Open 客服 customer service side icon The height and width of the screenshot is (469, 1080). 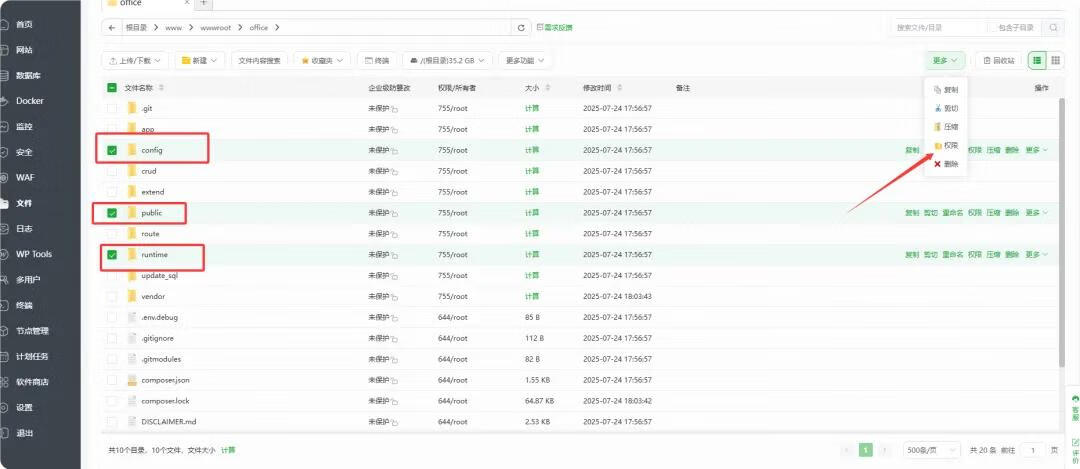click(1074, 408)
